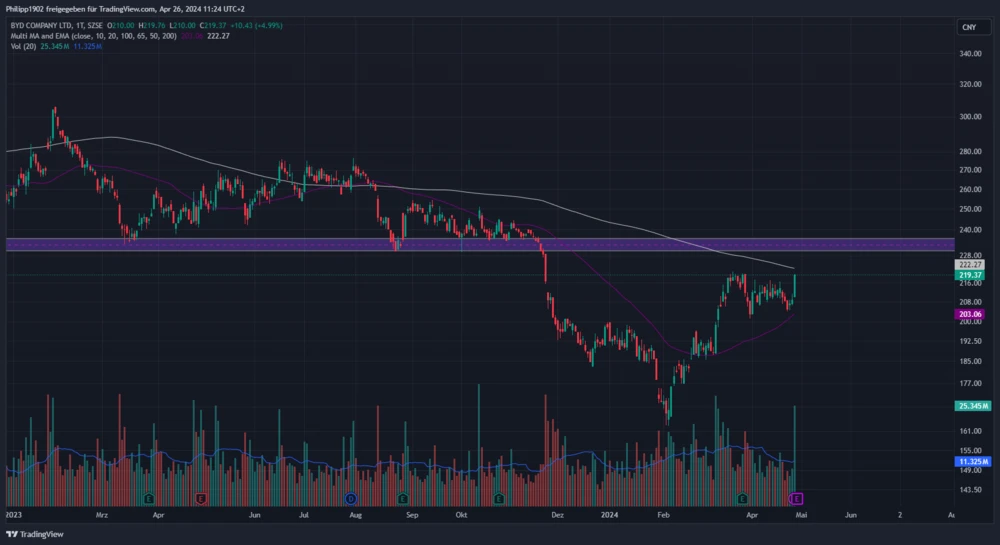Click the green 25.345M volume label
The height and width of the screenshot is (545, 1000).
[x=972, y=406]
